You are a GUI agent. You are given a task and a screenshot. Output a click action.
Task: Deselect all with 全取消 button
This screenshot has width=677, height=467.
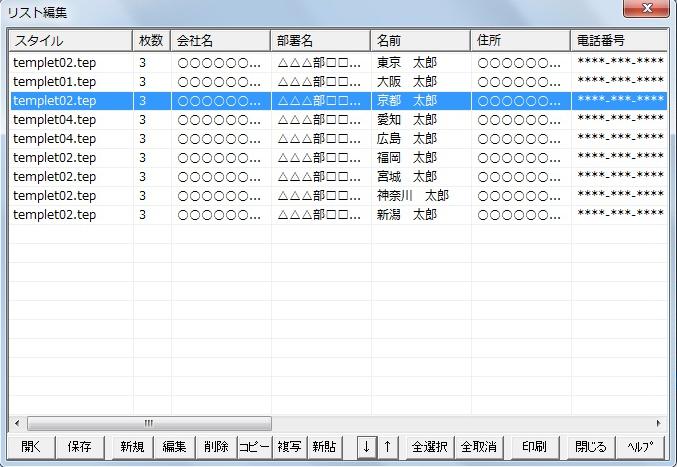tap(478, 447)
